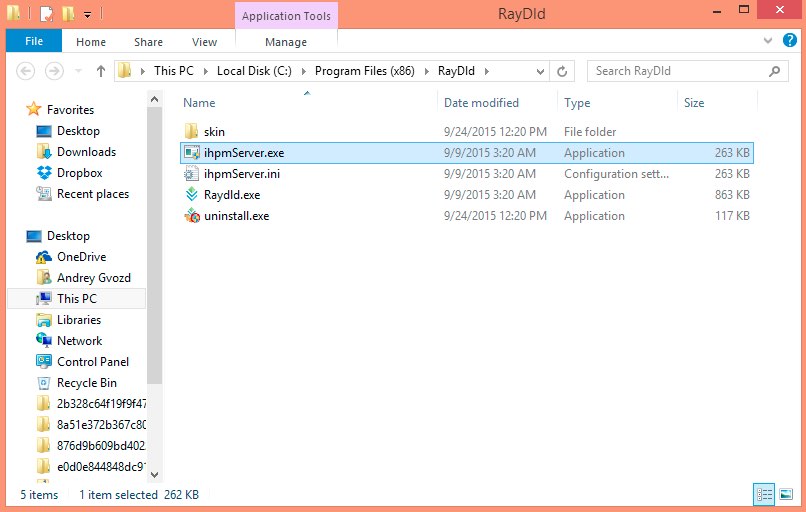
Task: Open Quick Access Toolbar customize dropdown
Action: pyautogui.click(x=87, y=15)
